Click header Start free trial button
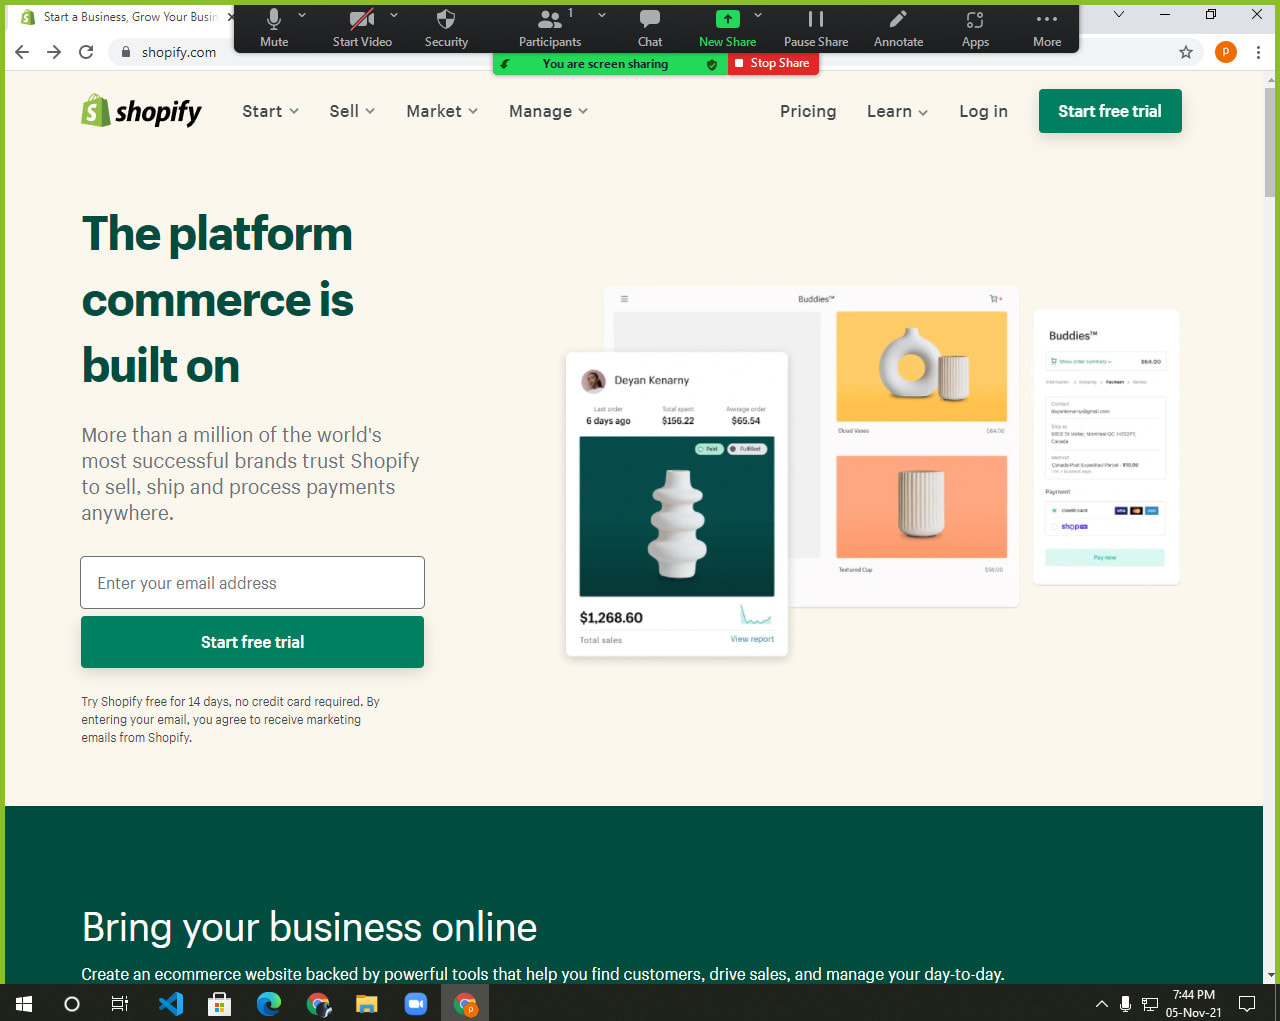Image resolution: width=1280 pixels, height=1021 pixels. (x=1110, y=111)
